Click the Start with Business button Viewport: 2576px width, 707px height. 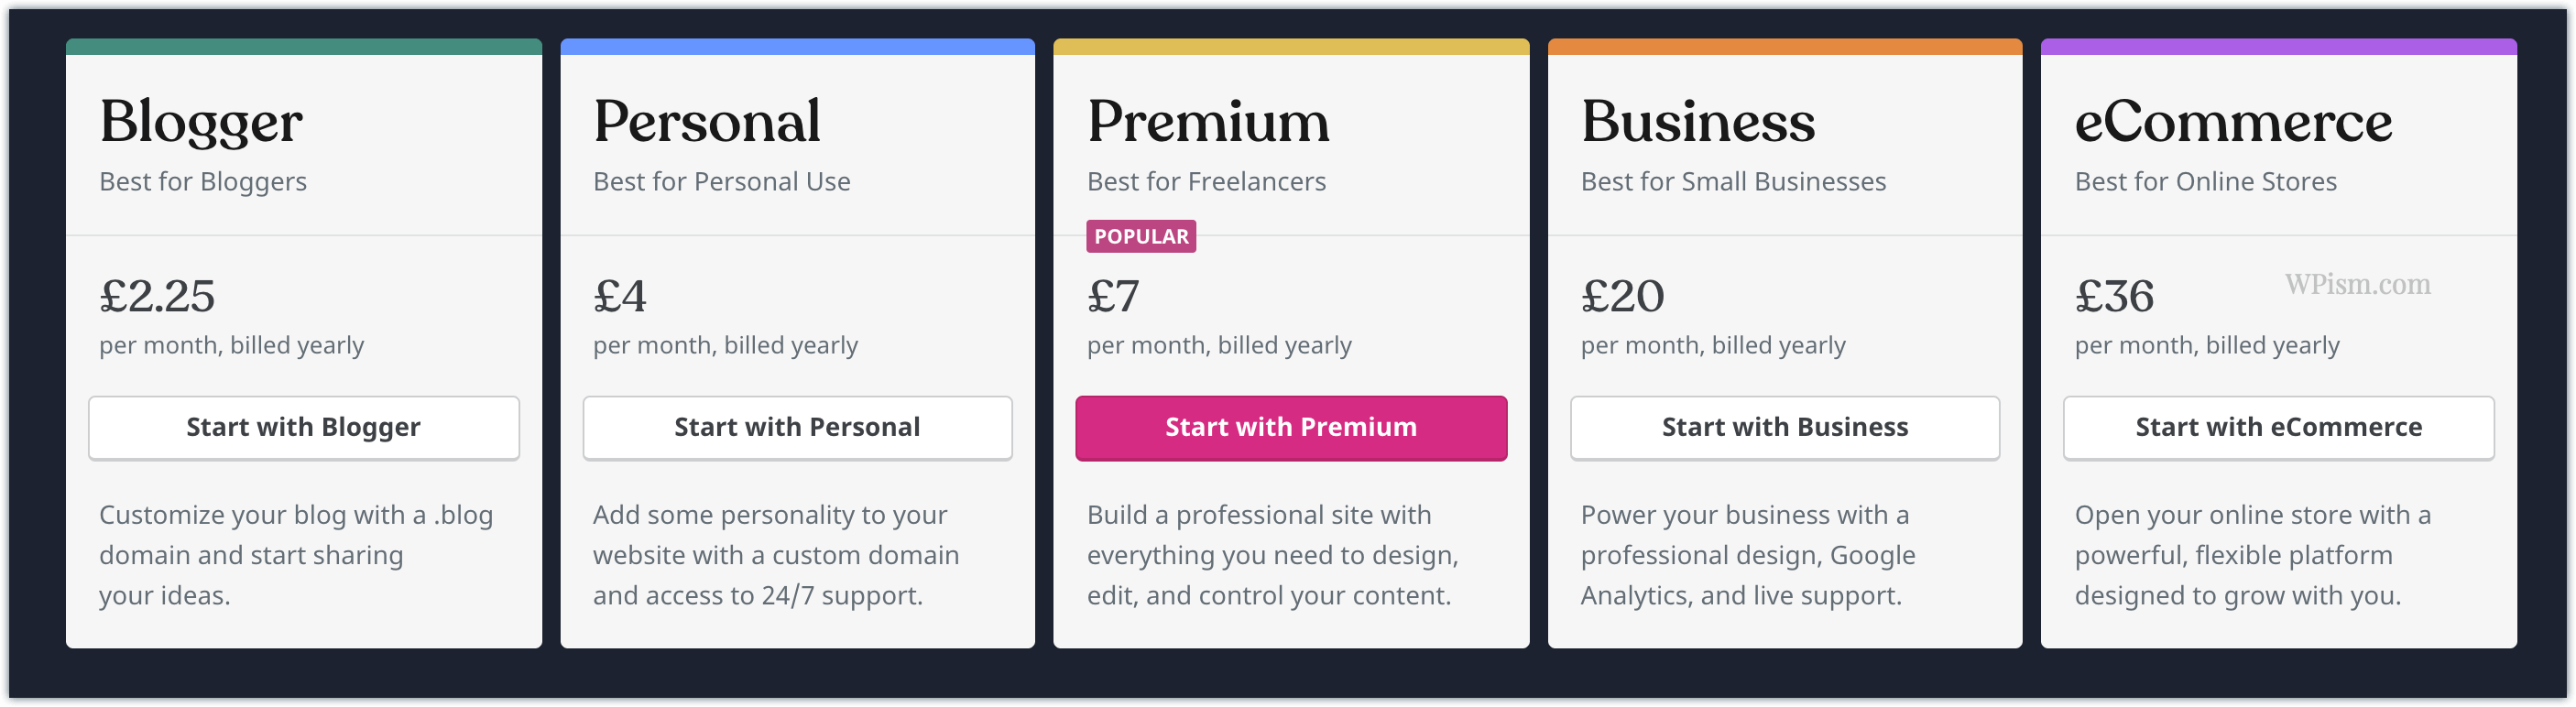(1784, 427)
